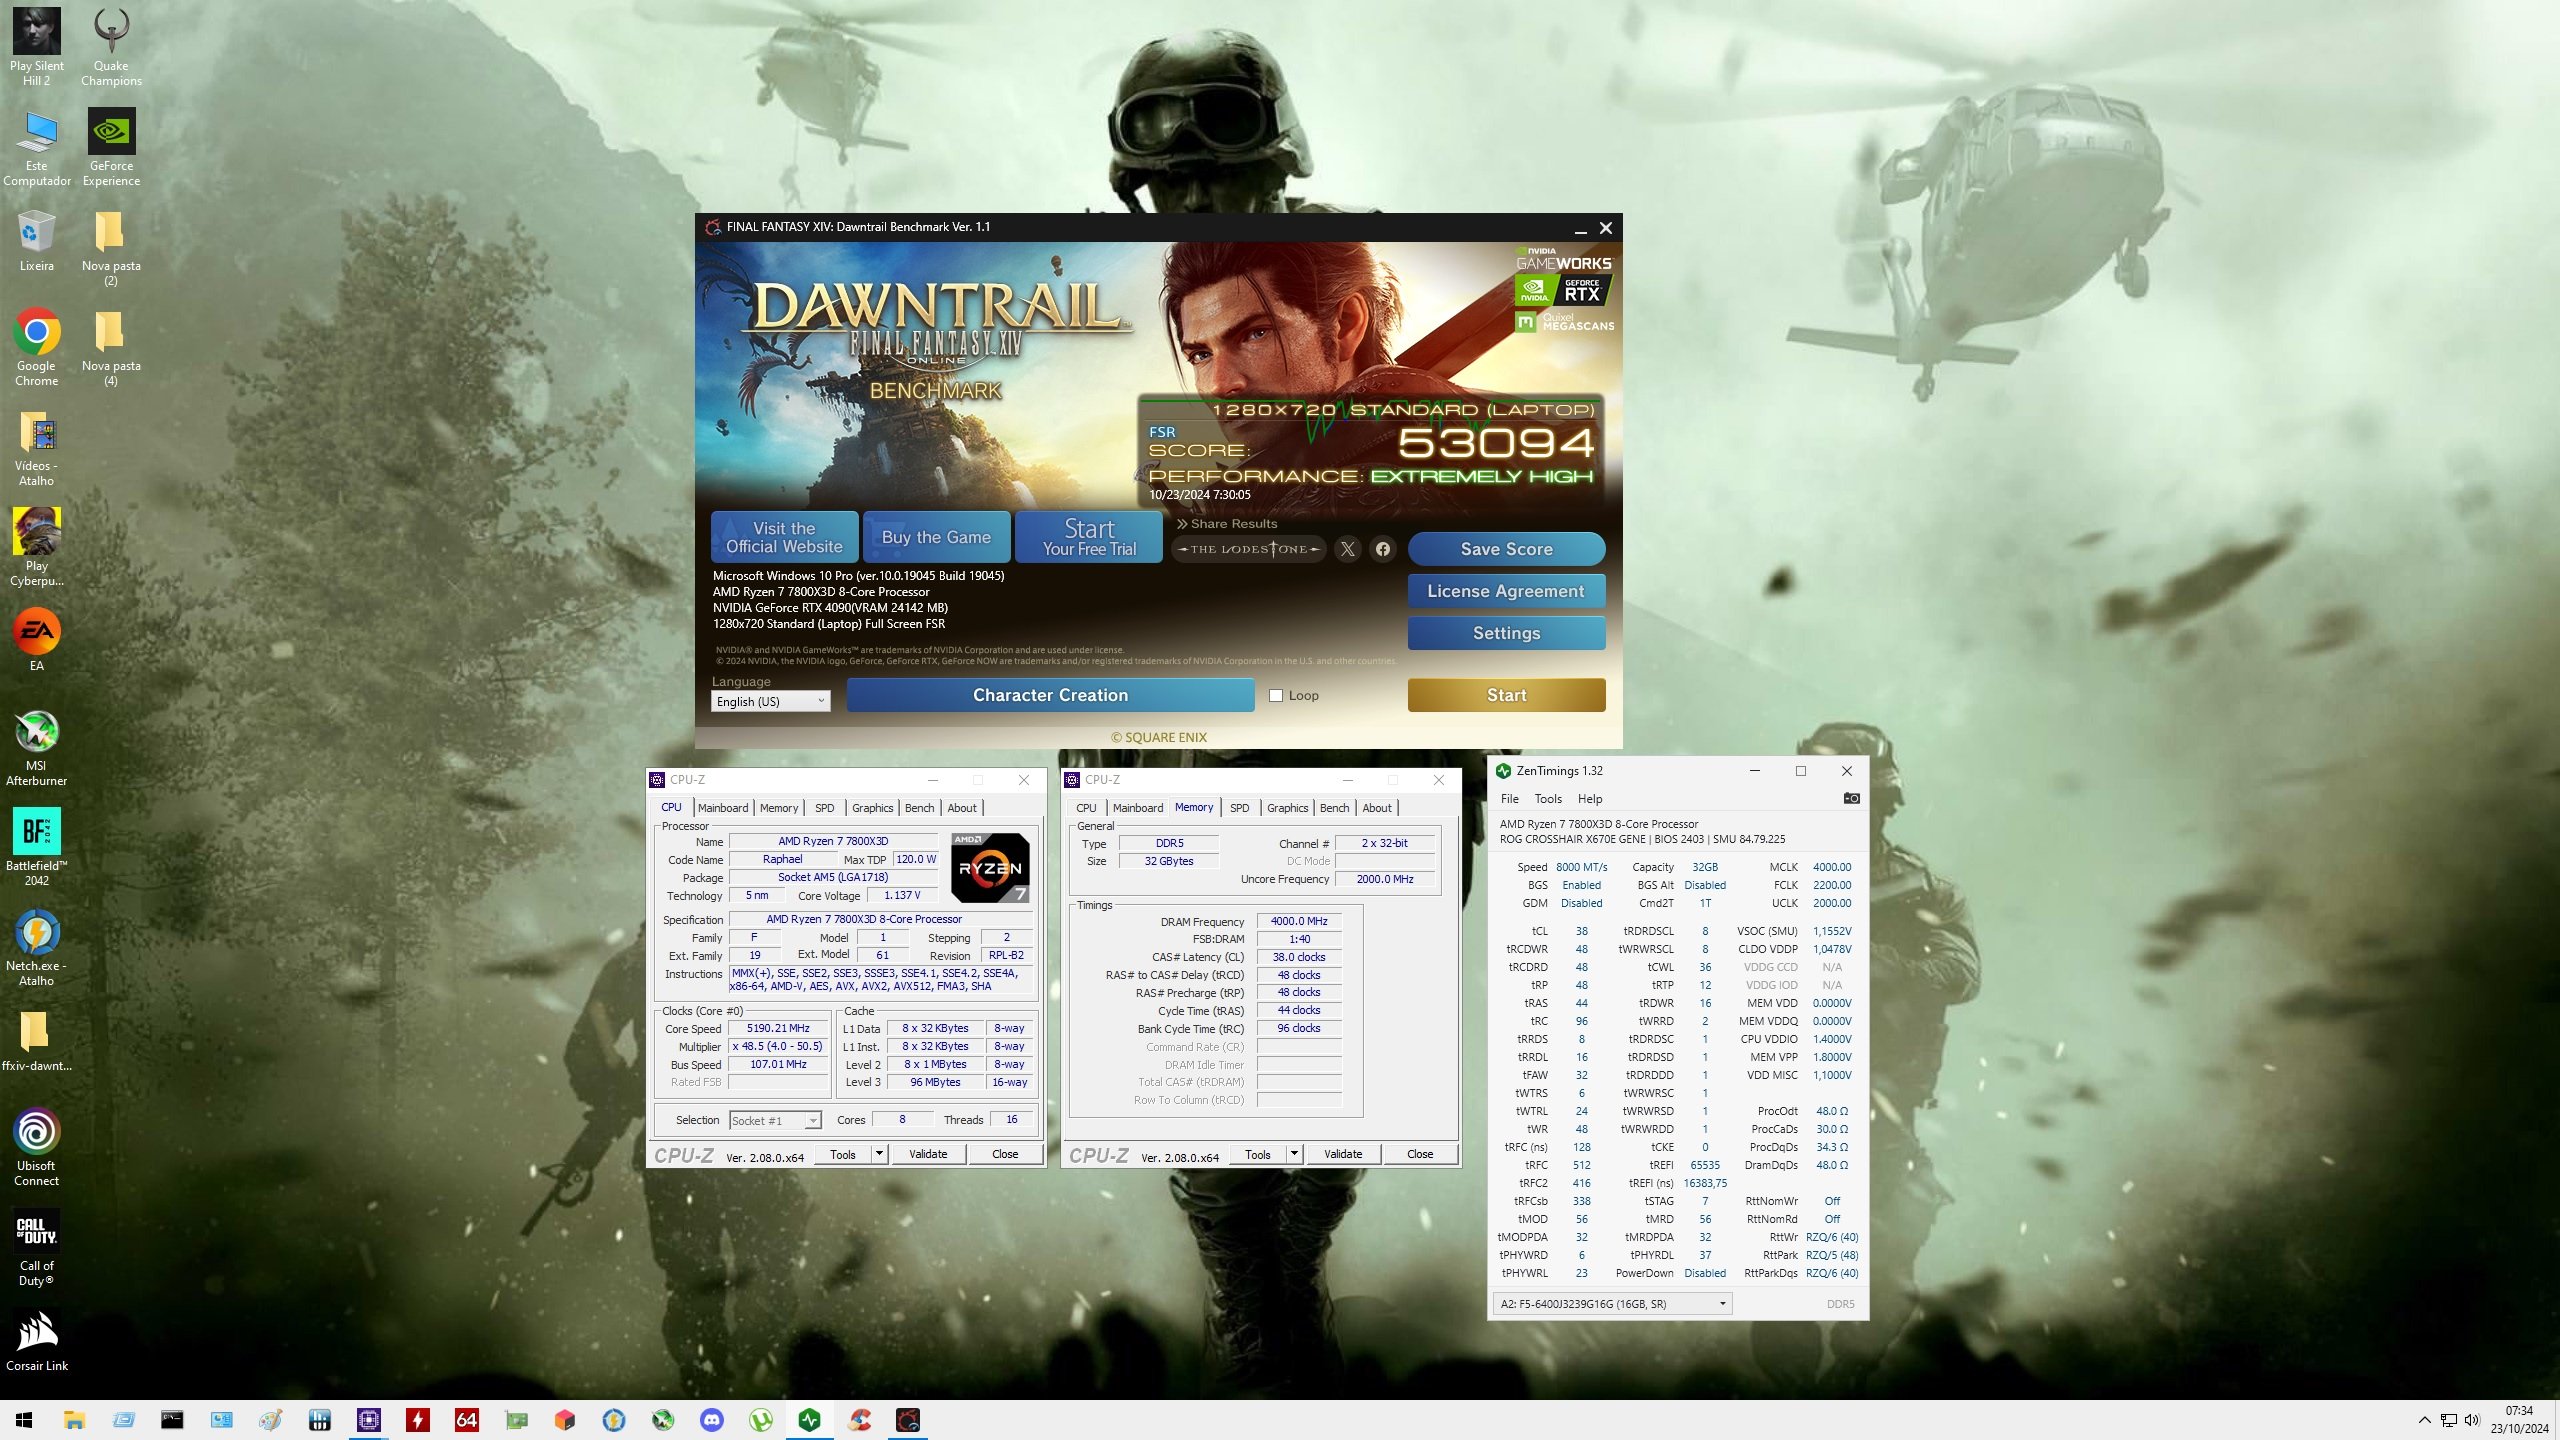Open Corsair Link desktop icon

tap(36, 1341)
